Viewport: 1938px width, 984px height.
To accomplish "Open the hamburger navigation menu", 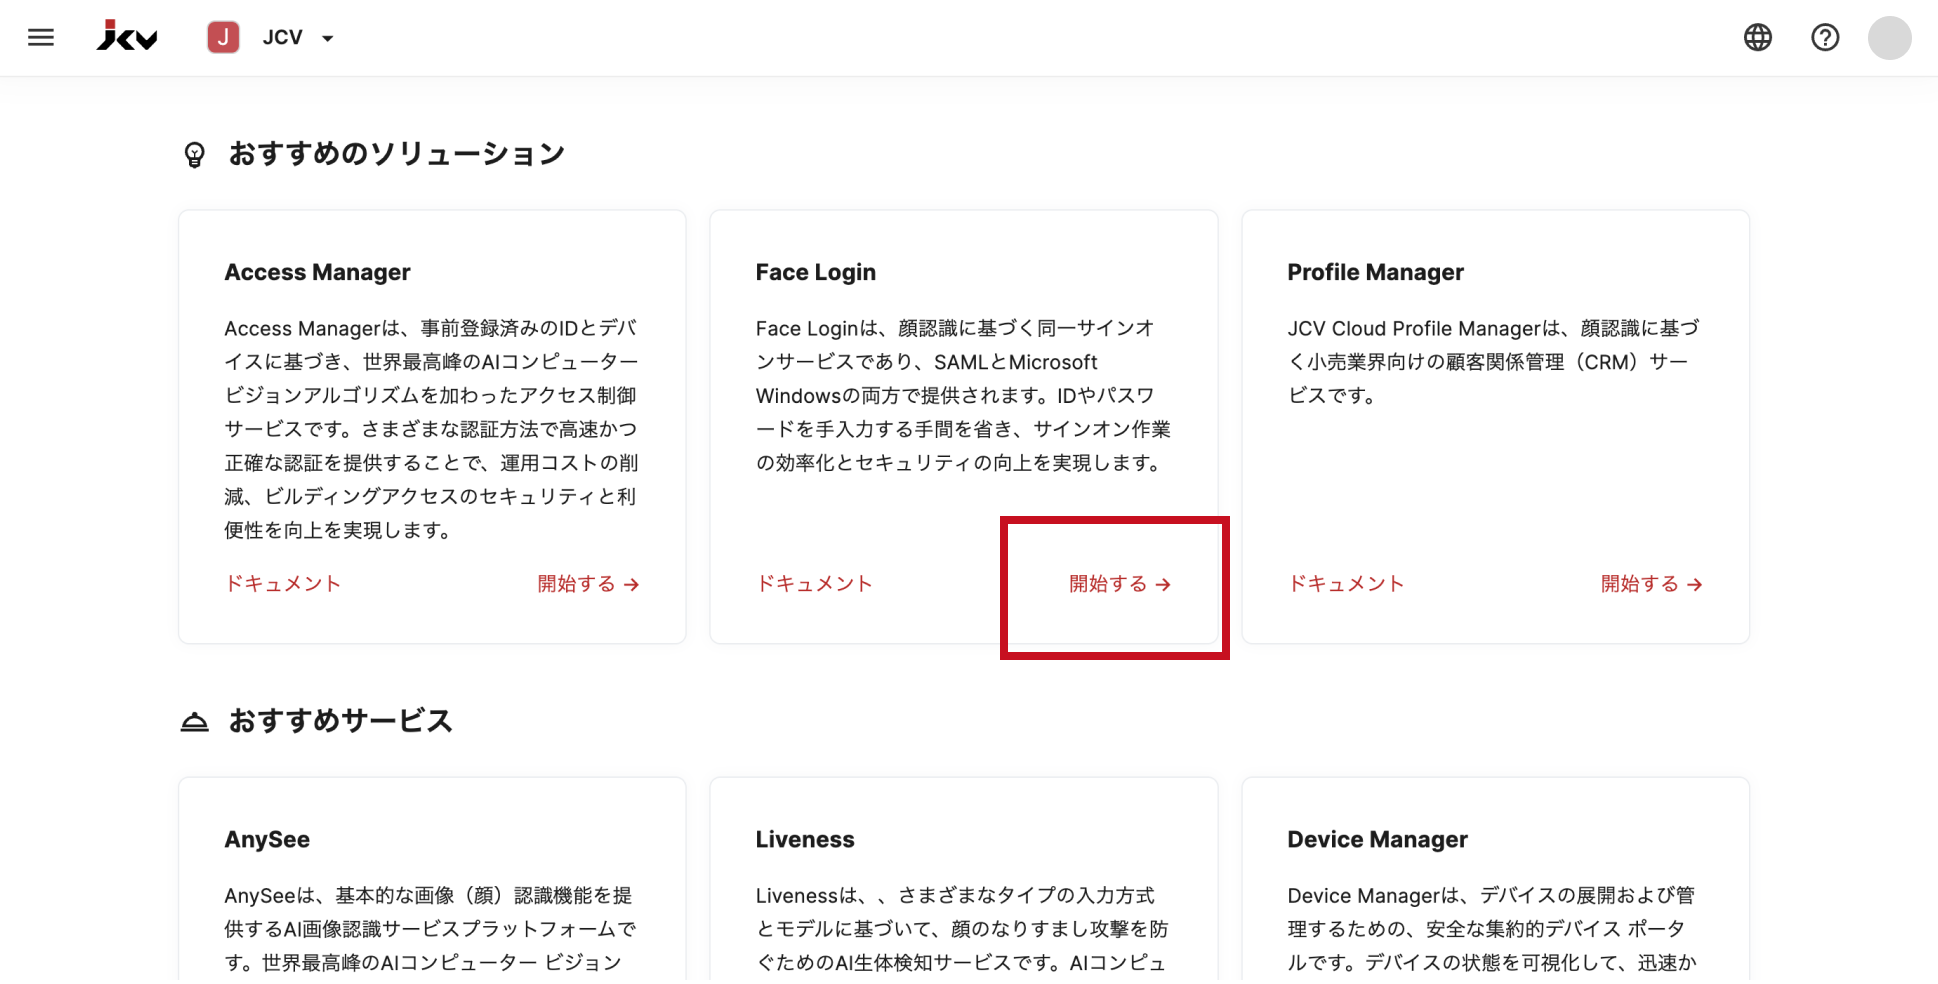I will point(41,38).
